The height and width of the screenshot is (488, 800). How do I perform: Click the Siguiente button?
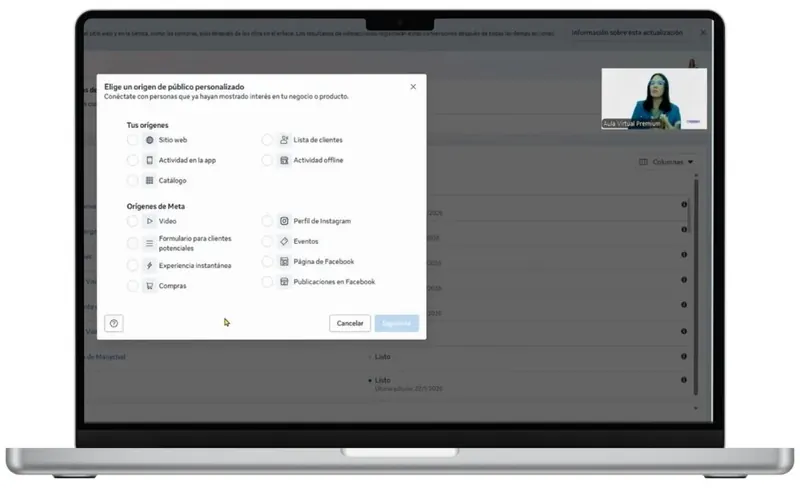[x=396, y=323]
